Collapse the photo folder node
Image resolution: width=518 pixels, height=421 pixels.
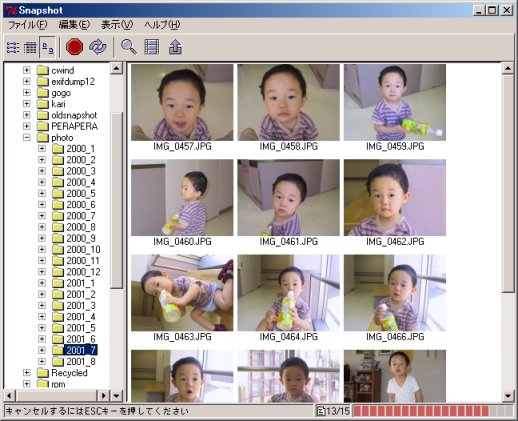click(x=27, y=137)
